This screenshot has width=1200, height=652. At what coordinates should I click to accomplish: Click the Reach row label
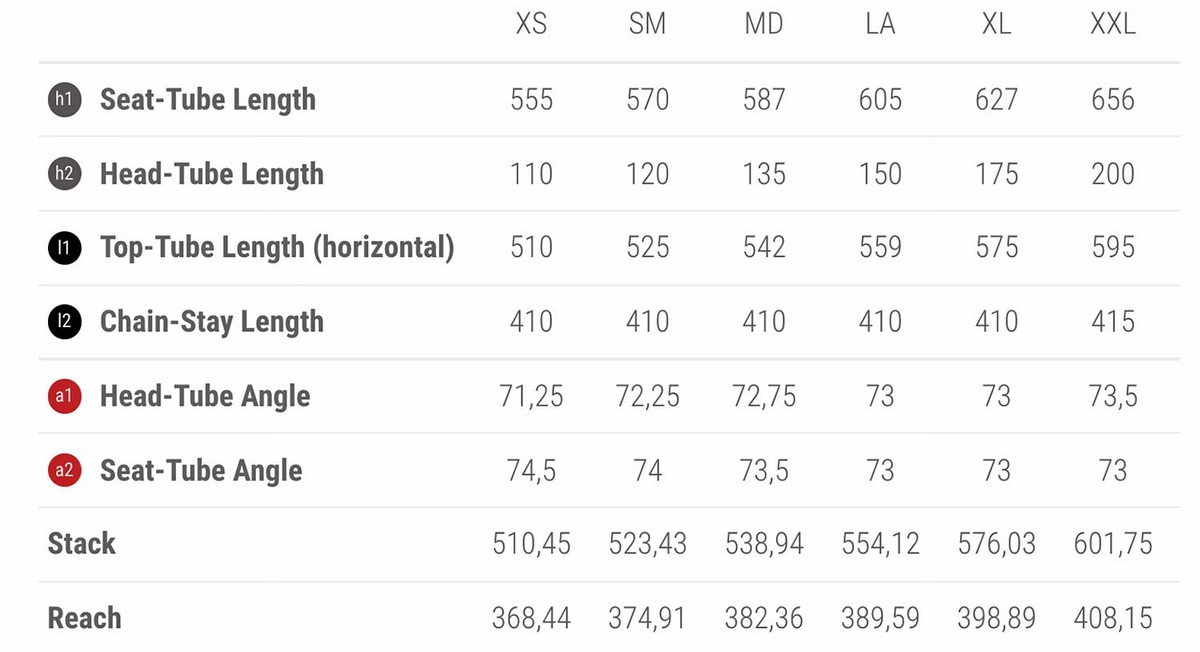pyautogui.click(x=85, y=618)
